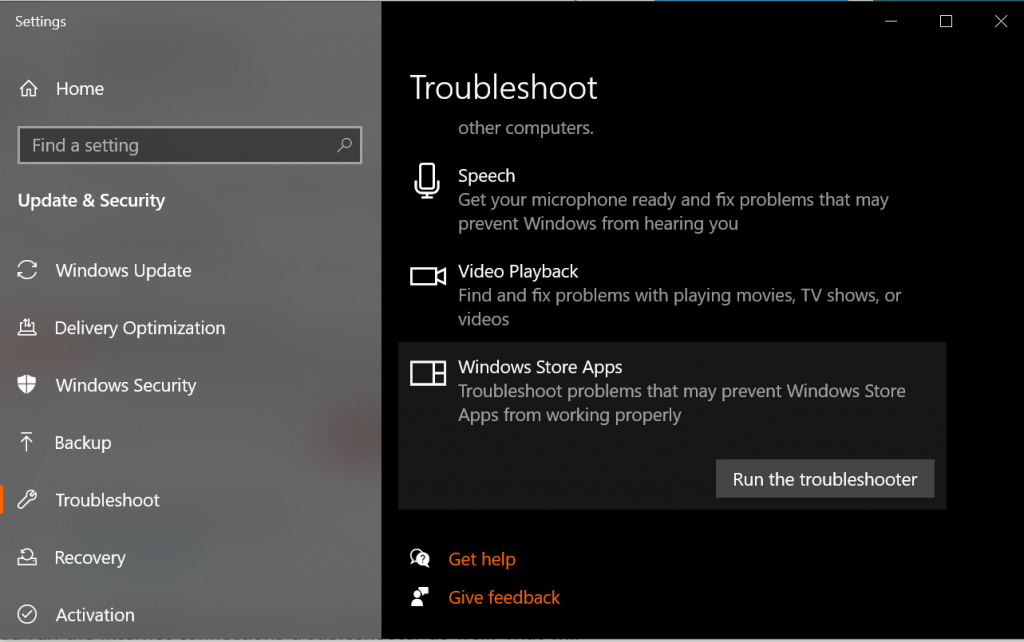Viewport: 1024px width, 642px height.
Task: Click the Windows Update sync icon
Action: coord(27,270)
